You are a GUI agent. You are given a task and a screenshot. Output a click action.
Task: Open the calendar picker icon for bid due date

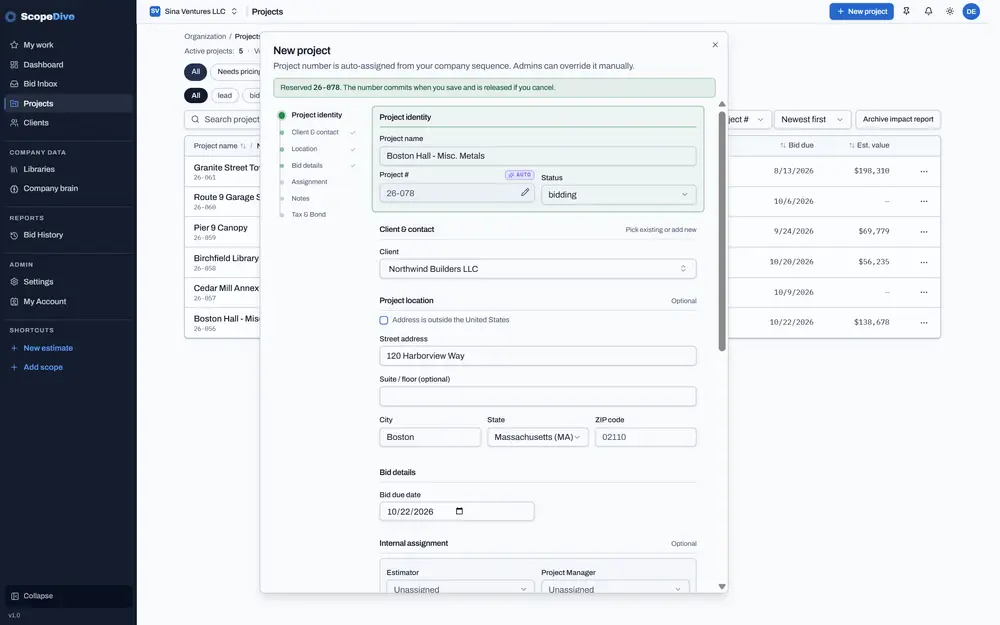(x=459, y=511)
